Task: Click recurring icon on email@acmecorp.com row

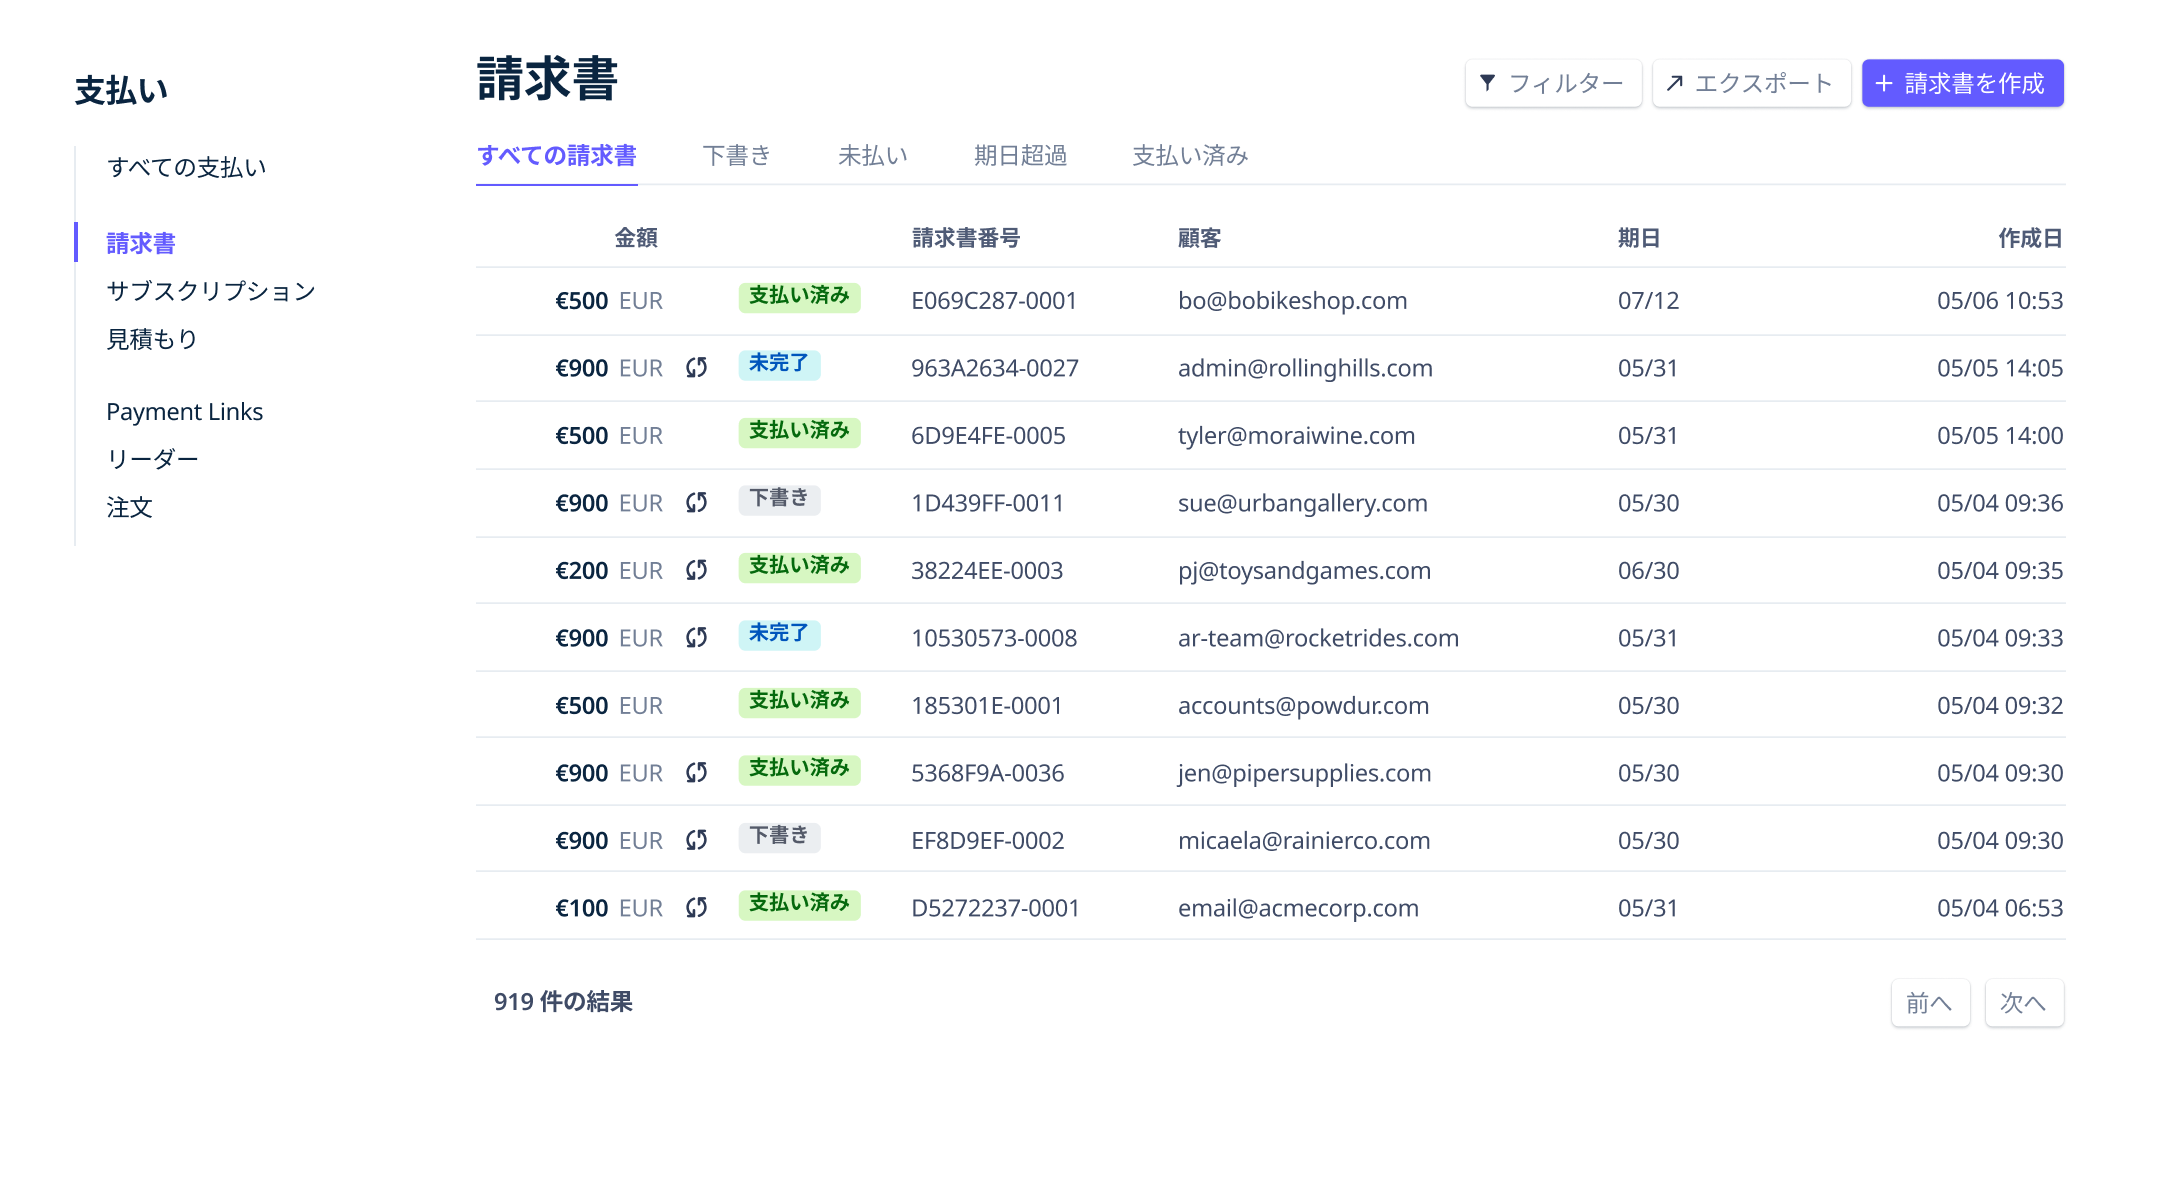Action: (696, 908)
